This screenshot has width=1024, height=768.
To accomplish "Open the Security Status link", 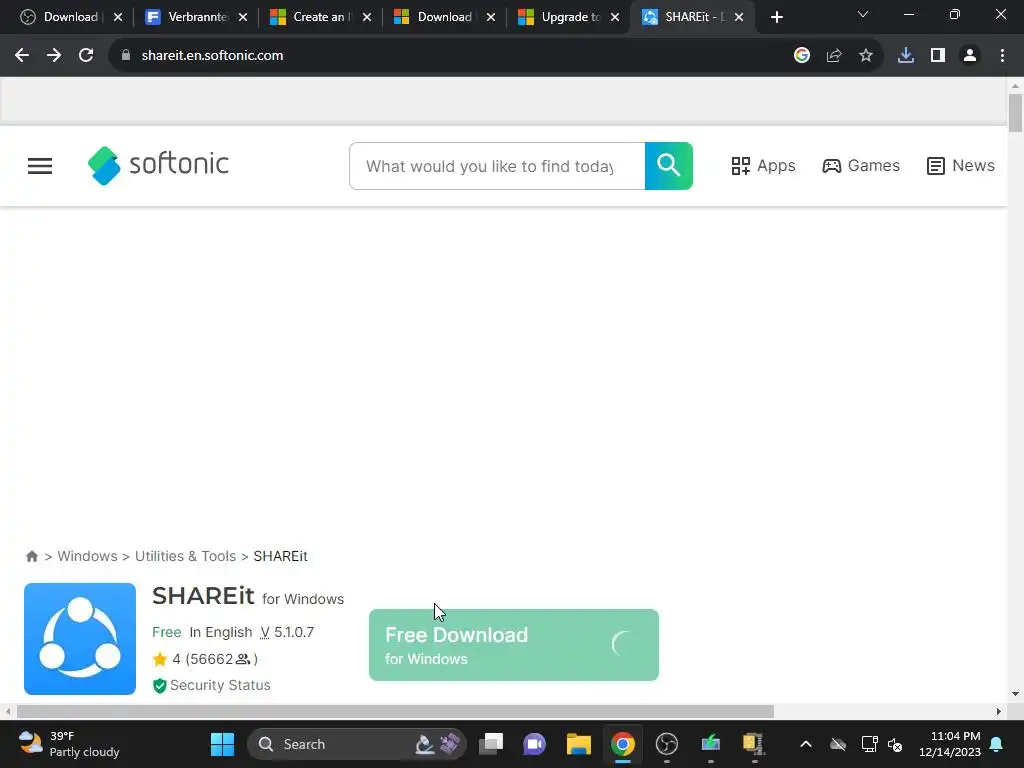I will coord(212,685).
